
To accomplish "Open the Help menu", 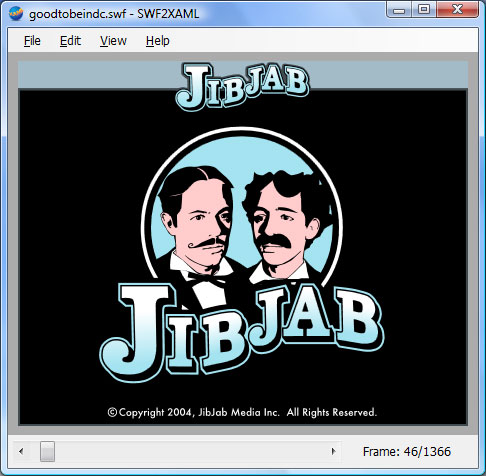I will click(x=158, y=41).
